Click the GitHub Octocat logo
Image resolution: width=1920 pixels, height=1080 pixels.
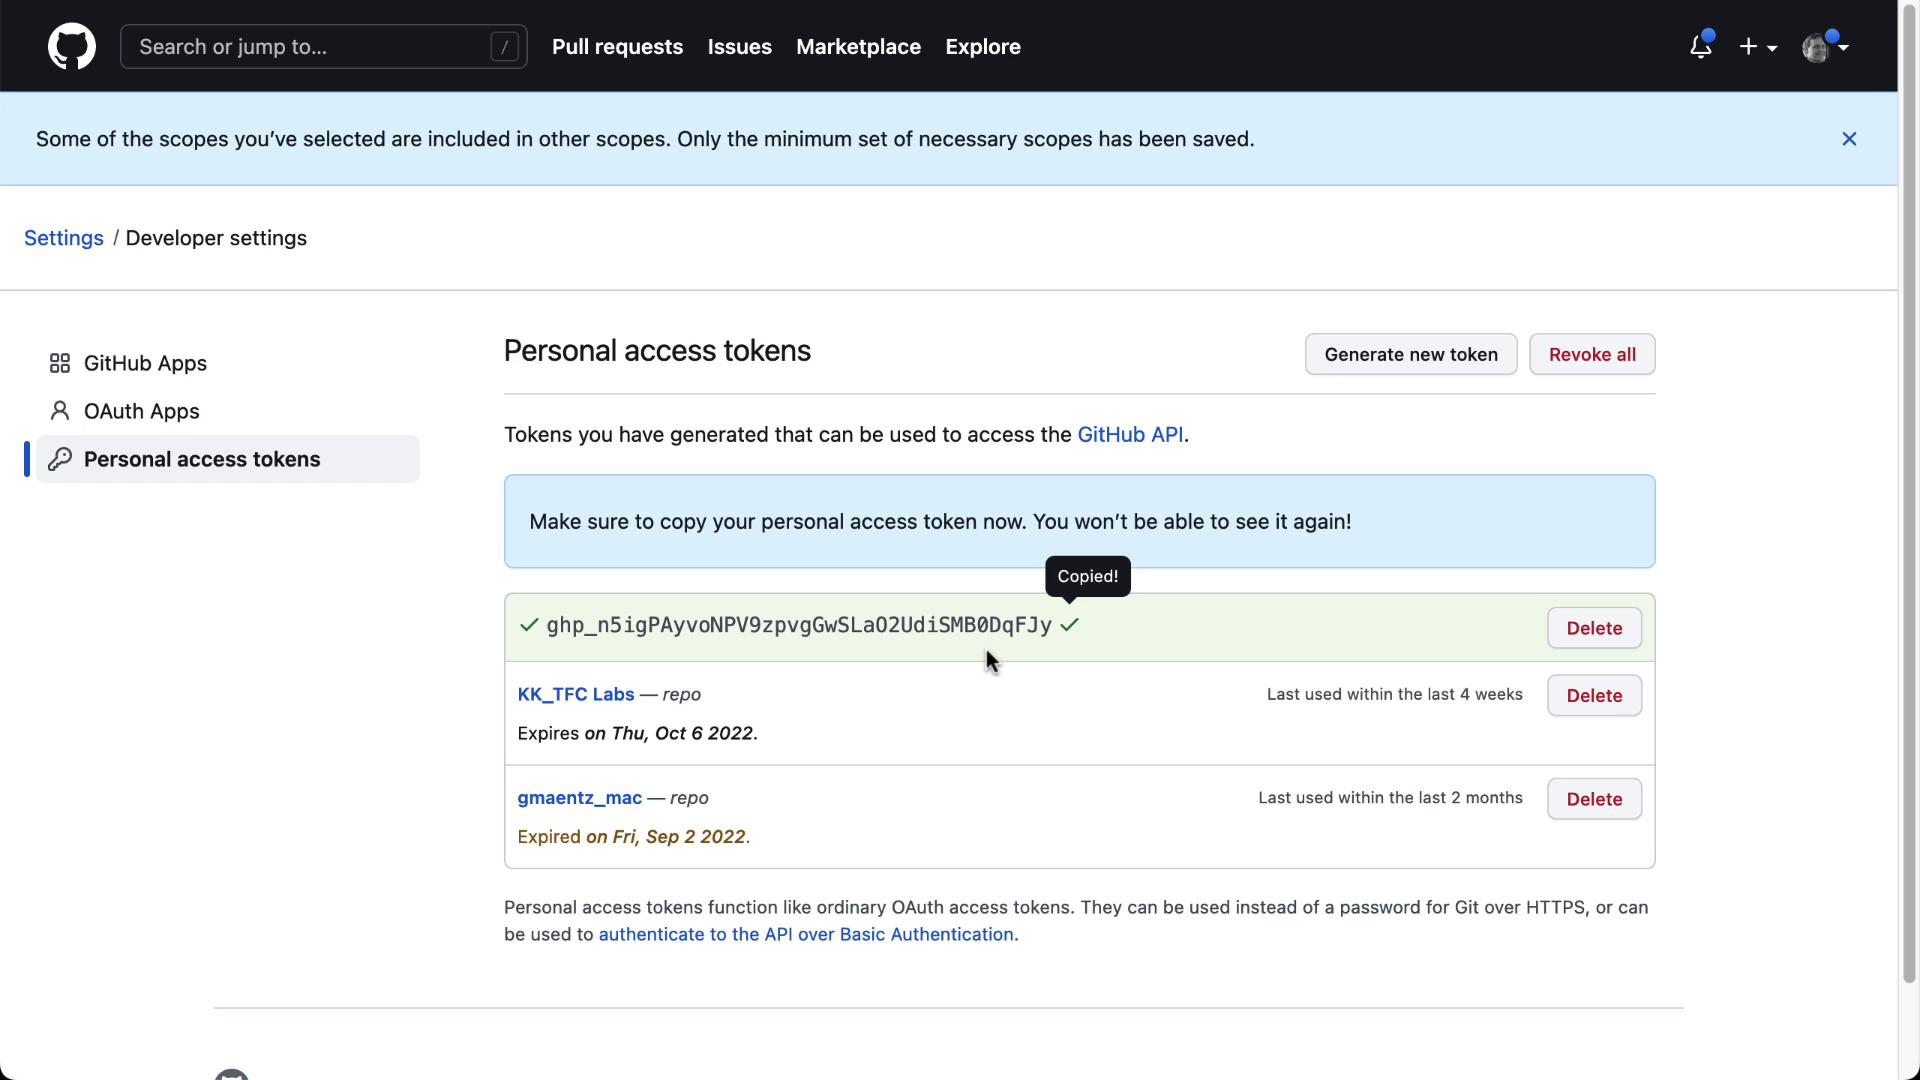point(71,47)
